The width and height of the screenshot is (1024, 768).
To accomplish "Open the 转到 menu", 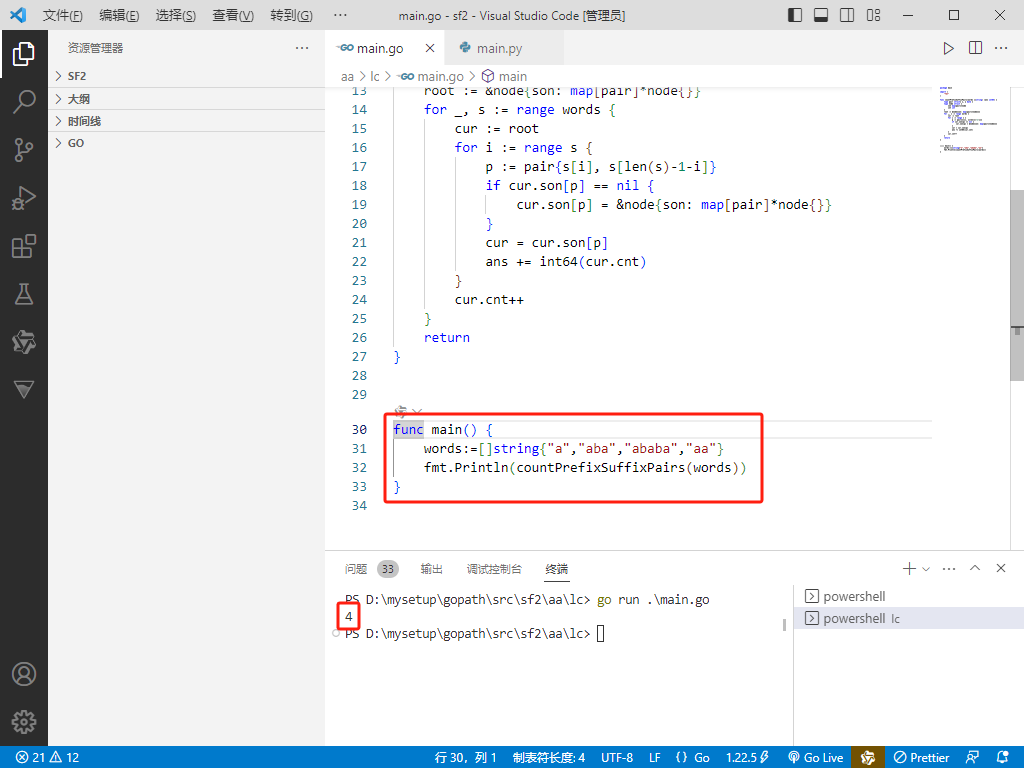I will pos(291,15).
